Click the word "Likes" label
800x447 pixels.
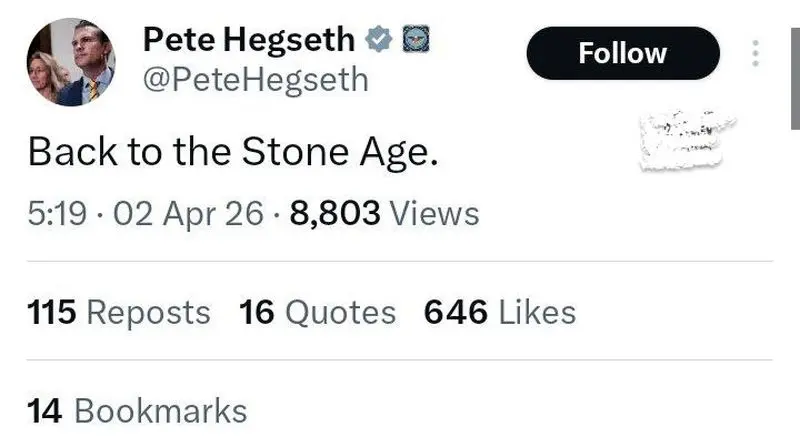(x=537, y=312)
